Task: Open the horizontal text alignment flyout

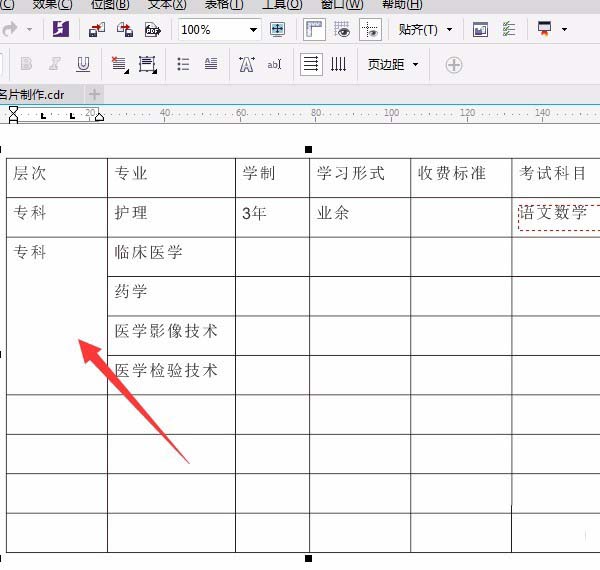Action: [120, 65]
